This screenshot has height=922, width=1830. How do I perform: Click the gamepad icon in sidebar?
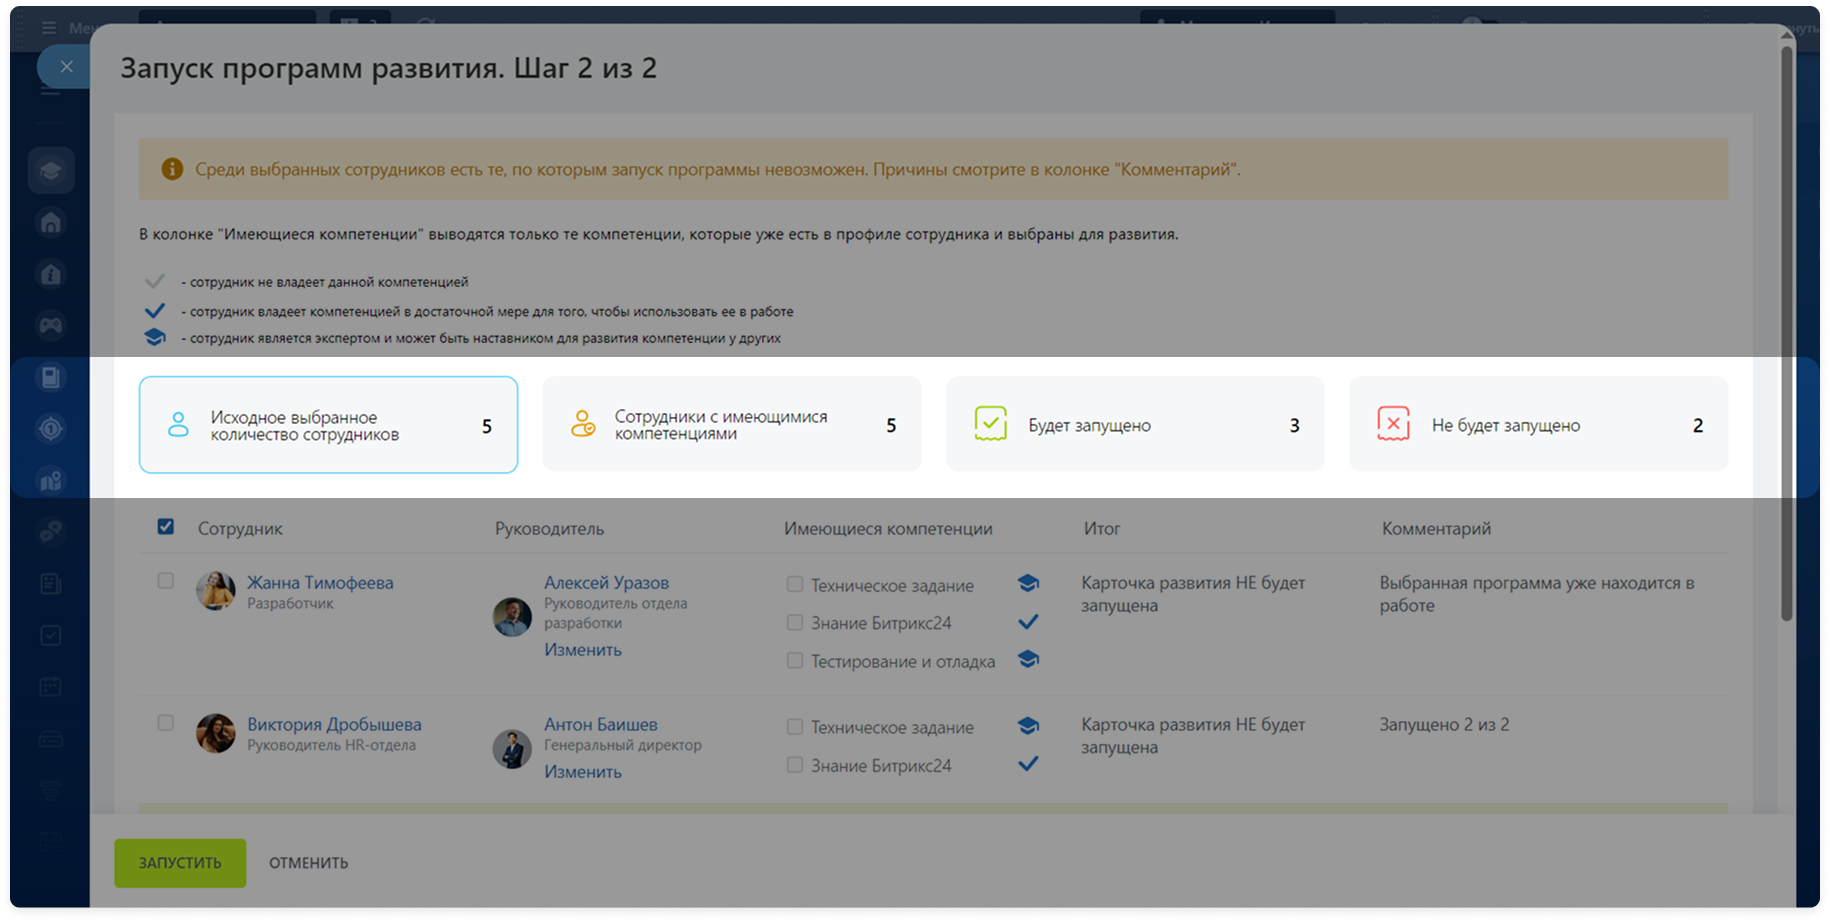pos(50,325)
